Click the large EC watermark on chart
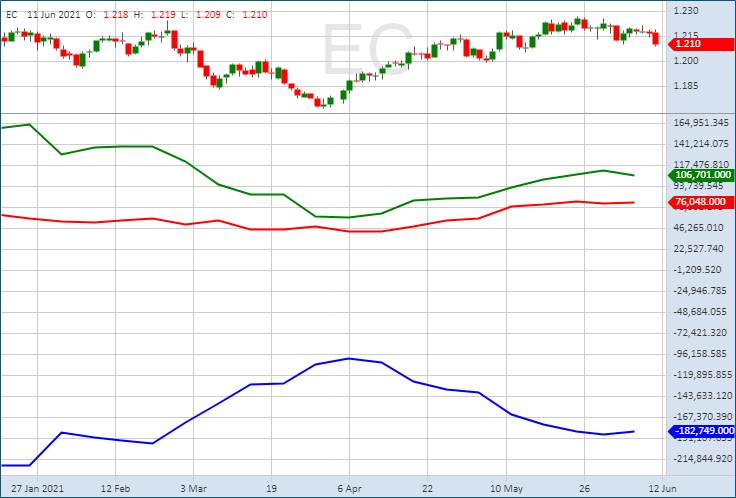The image size is (736, 498). click(x=367, y=48)
